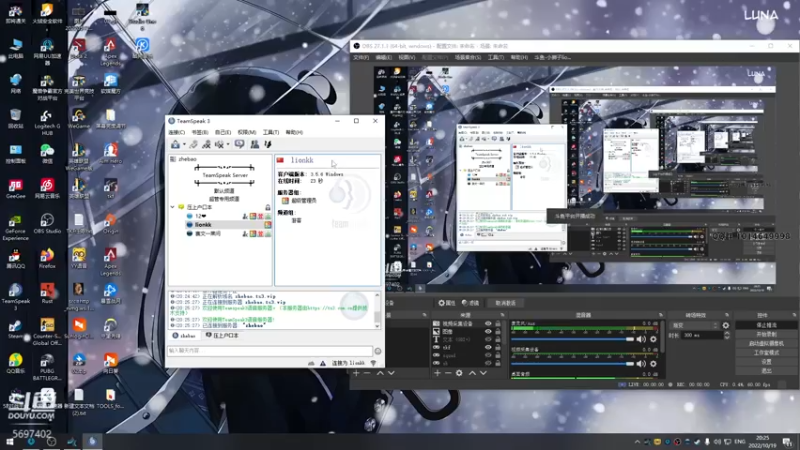
Task: Move source down arrow in OBS sources
Action: click(483, 373)
